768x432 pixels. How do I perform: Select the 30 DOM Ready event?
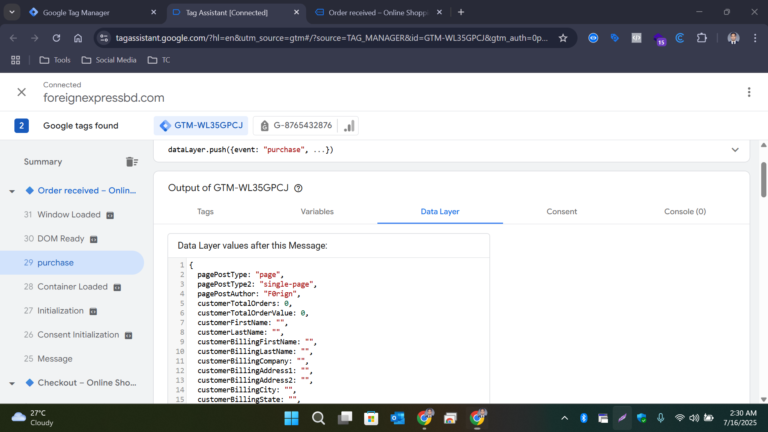[x=60, y=239]
